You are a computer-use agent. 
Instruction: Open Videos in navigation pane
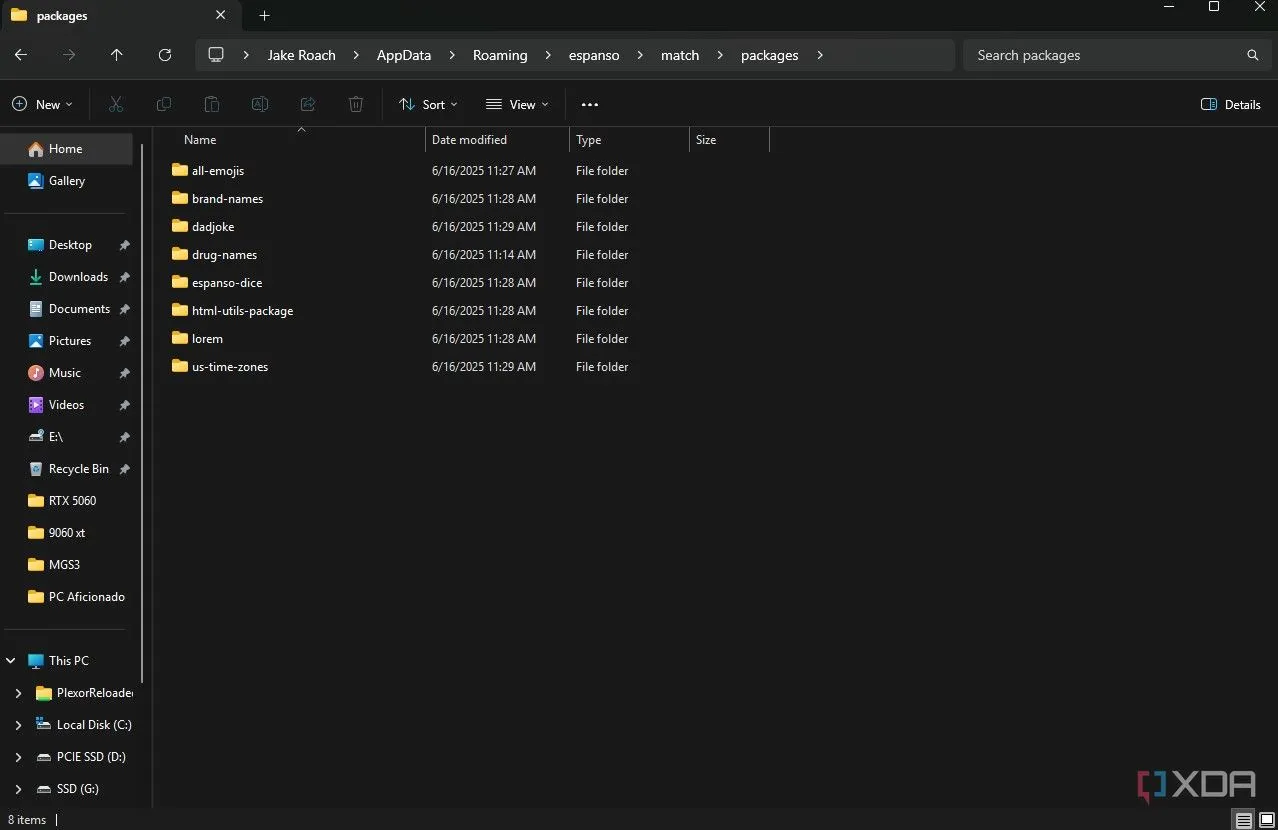pos(66,405)
